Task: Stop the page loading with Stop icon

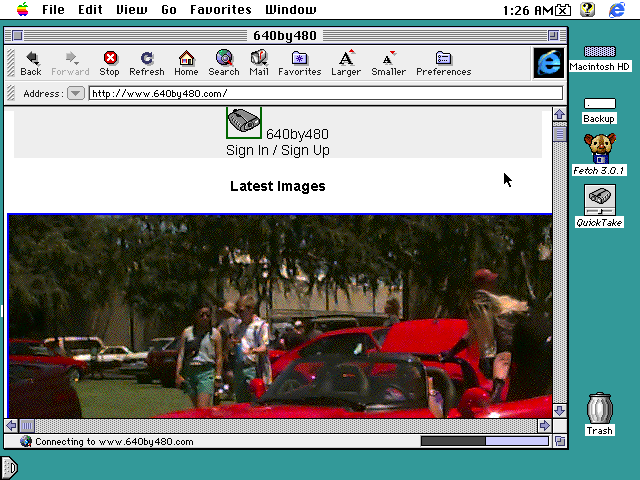Action: pos(109,63)
